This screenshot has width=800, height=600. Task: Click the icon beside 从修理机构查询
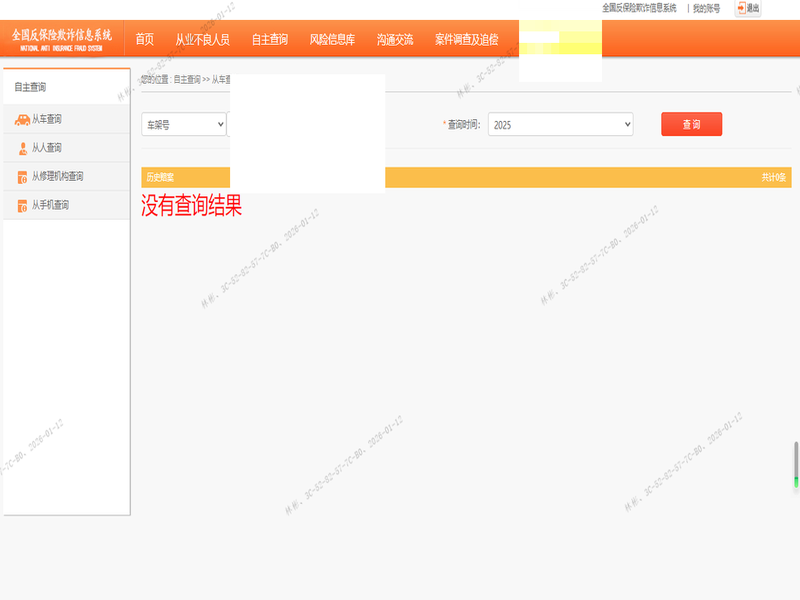point(22,177)
